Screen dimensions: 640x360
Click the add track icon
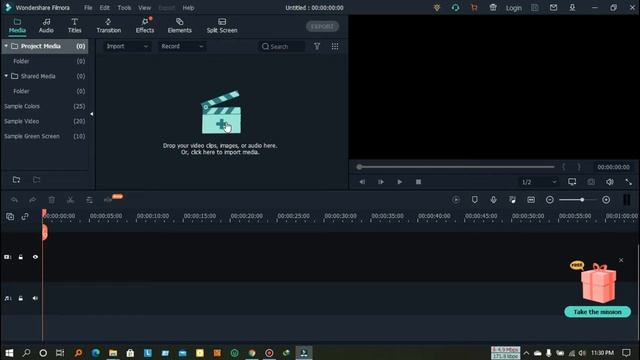click(x=10, y=216)
